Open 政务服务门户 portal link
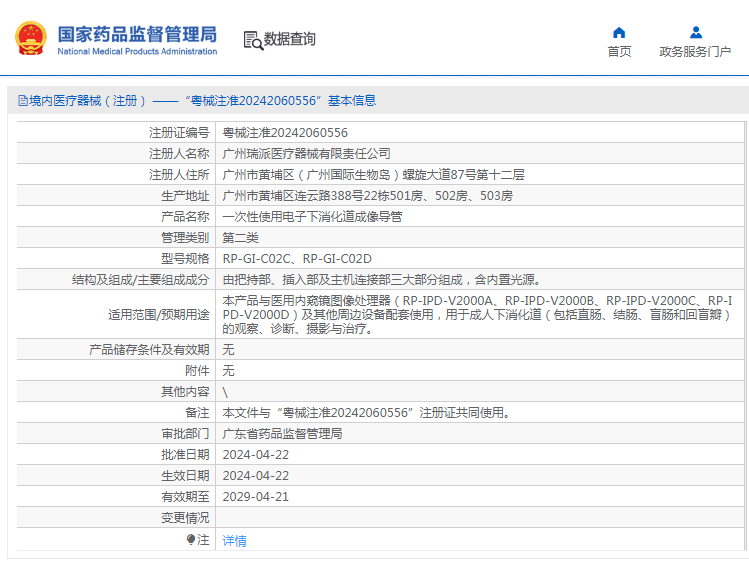Screen dimensions: 749x564 coord(695,52)
